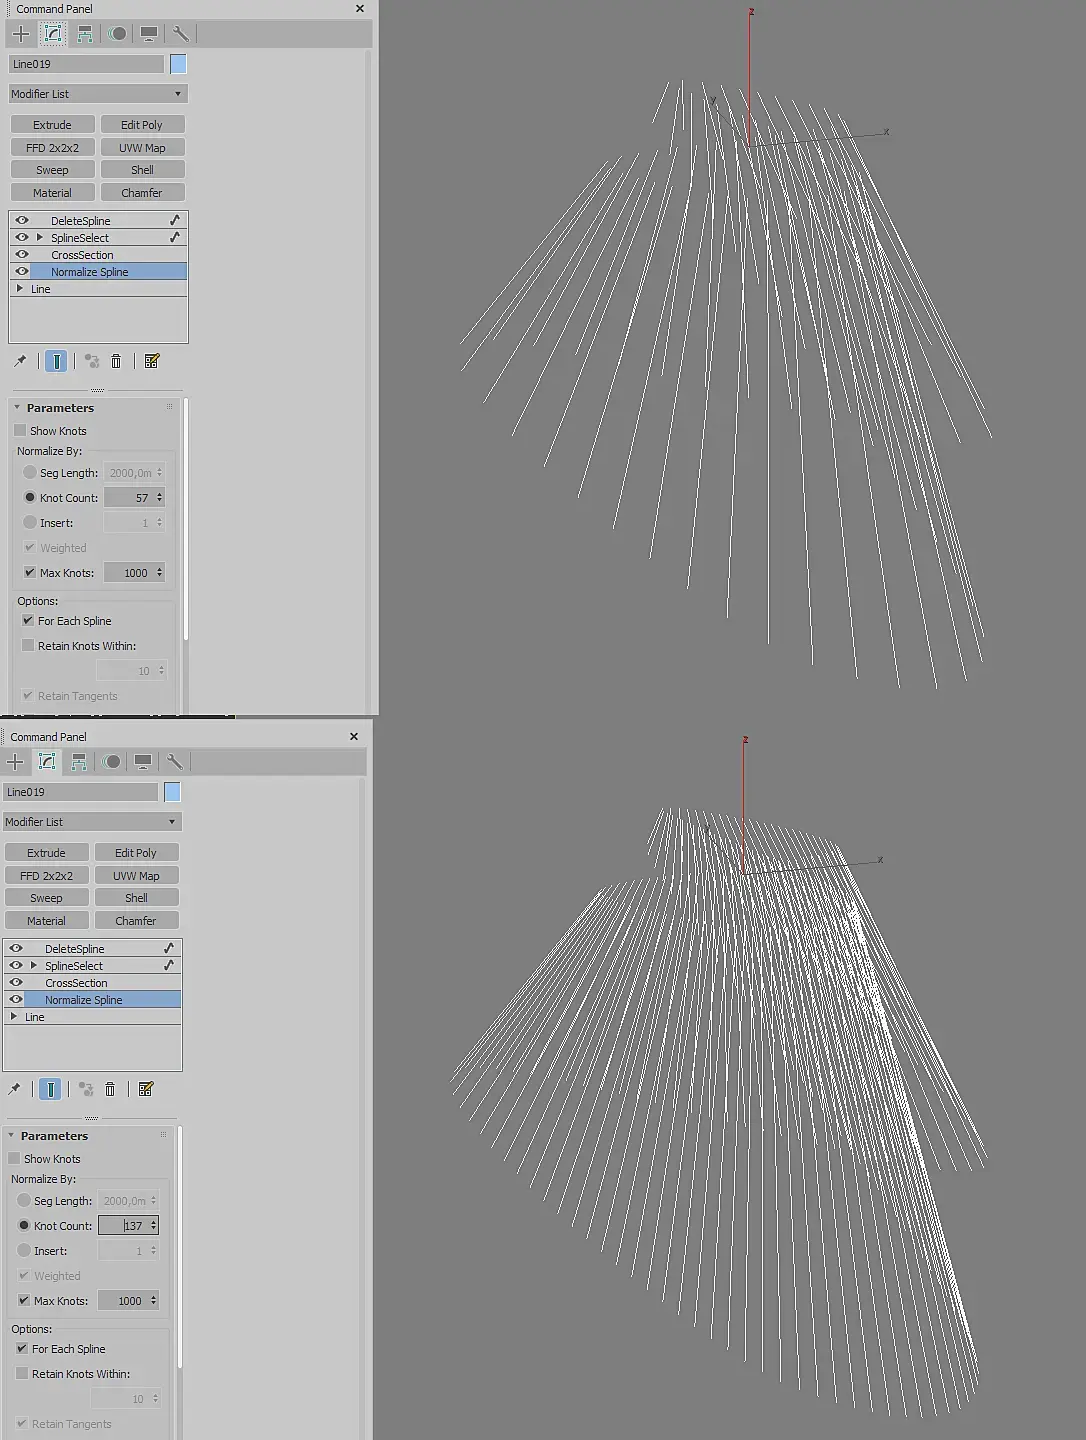
Task: Open Motion tab in top Command Panel
Action: point(117,34)
